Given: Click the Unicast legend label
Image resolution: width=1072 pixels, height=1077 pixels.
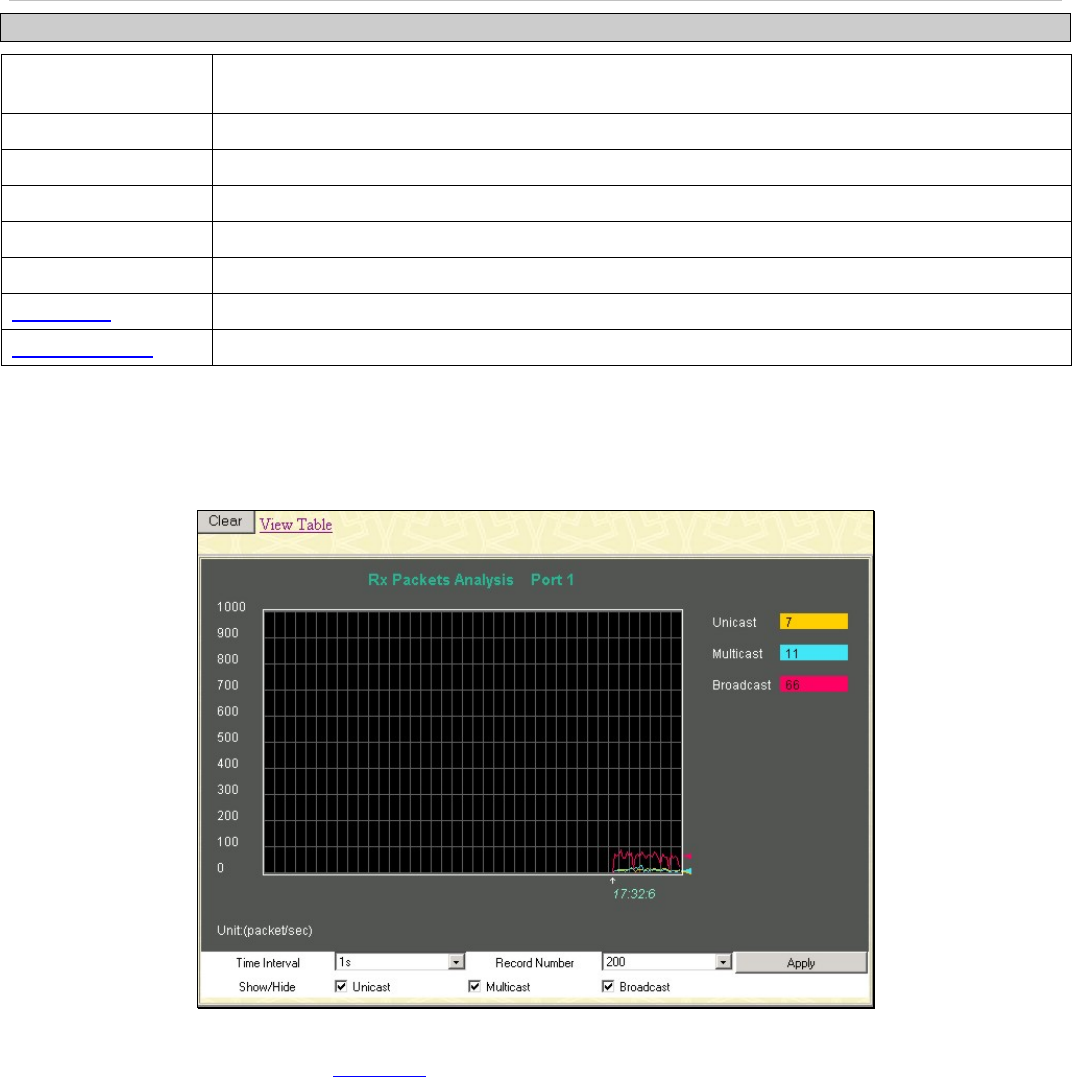Looking at the screenshot, I should point(734,622).
